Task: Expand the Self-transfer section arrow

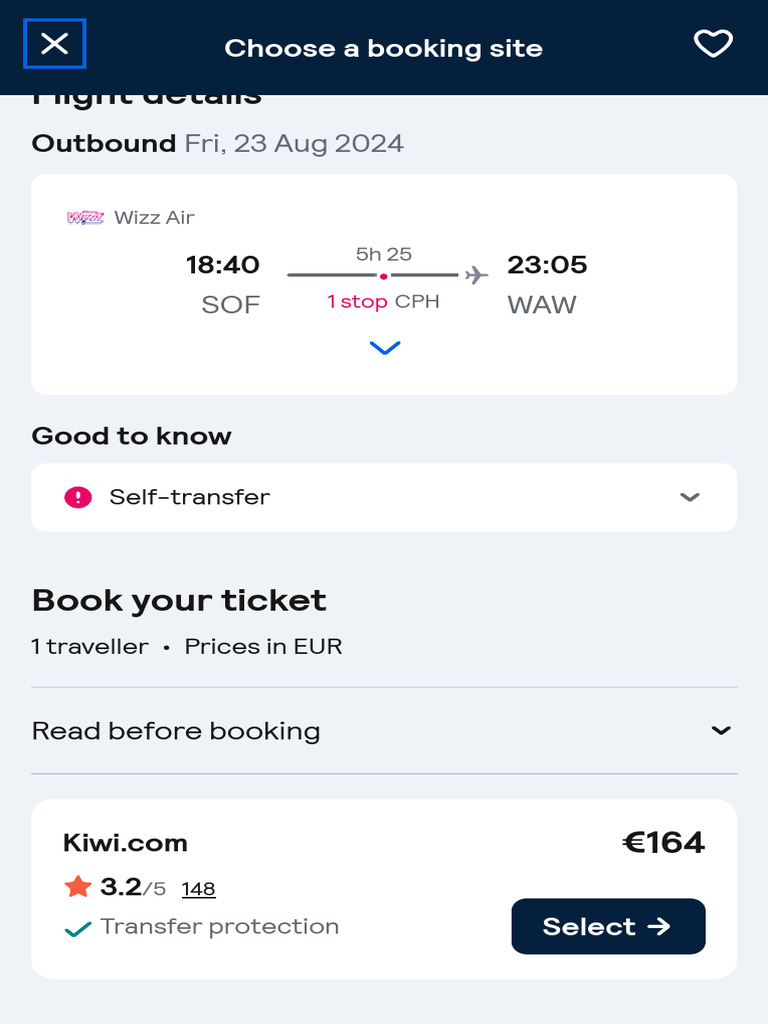Action: click(x=689, y=497)
